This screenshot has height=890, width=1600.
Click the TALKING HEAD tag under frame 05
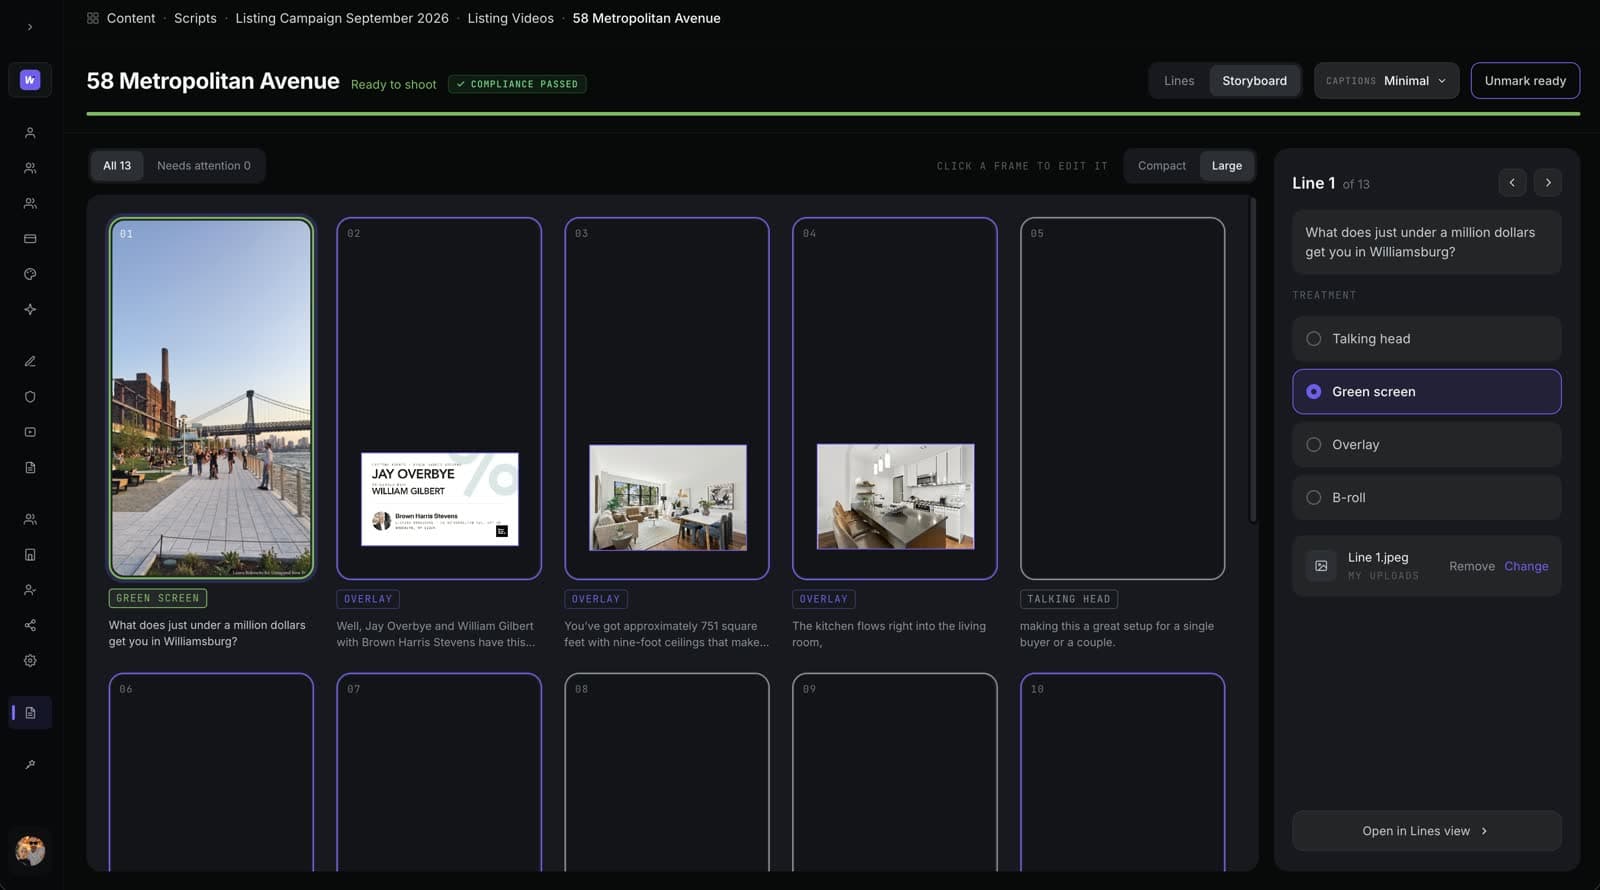(1069, 599)
